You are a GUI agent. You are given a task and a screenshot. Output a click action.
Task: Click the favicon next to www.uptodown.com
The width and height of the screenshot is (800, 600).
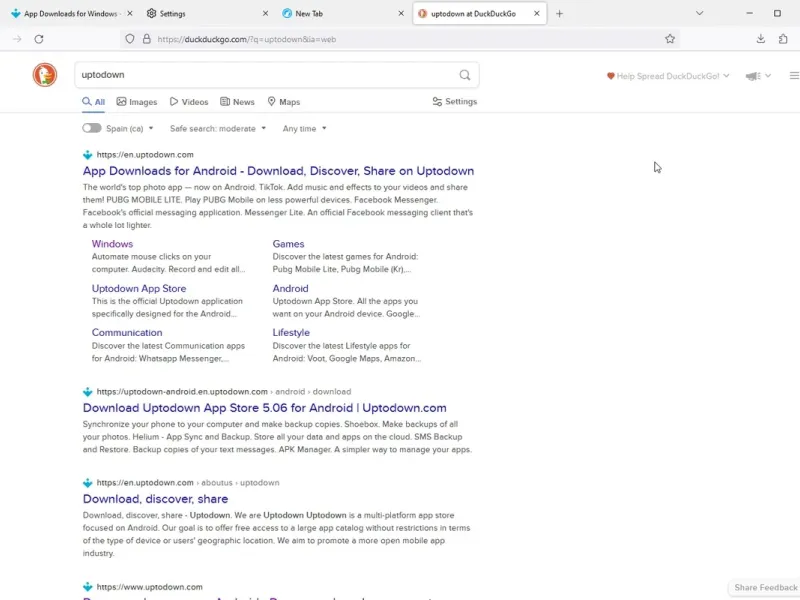coord(88,587)
